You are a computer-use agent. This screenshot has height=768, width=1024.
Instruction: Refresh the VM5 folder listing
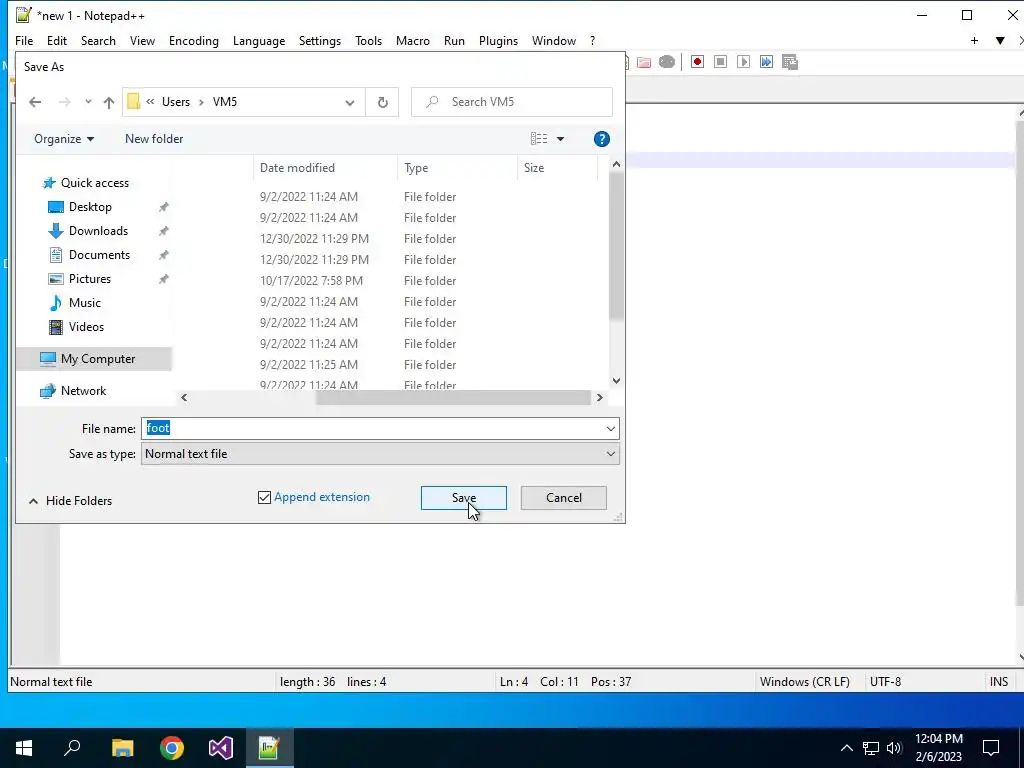(383, 102)
